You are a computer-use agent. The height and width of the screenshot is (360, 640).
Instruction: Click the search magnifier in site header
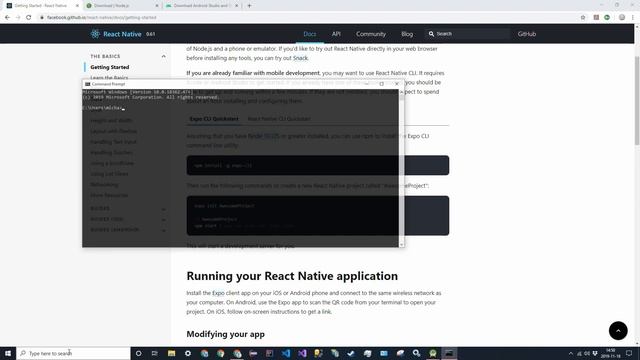point(431,34)
